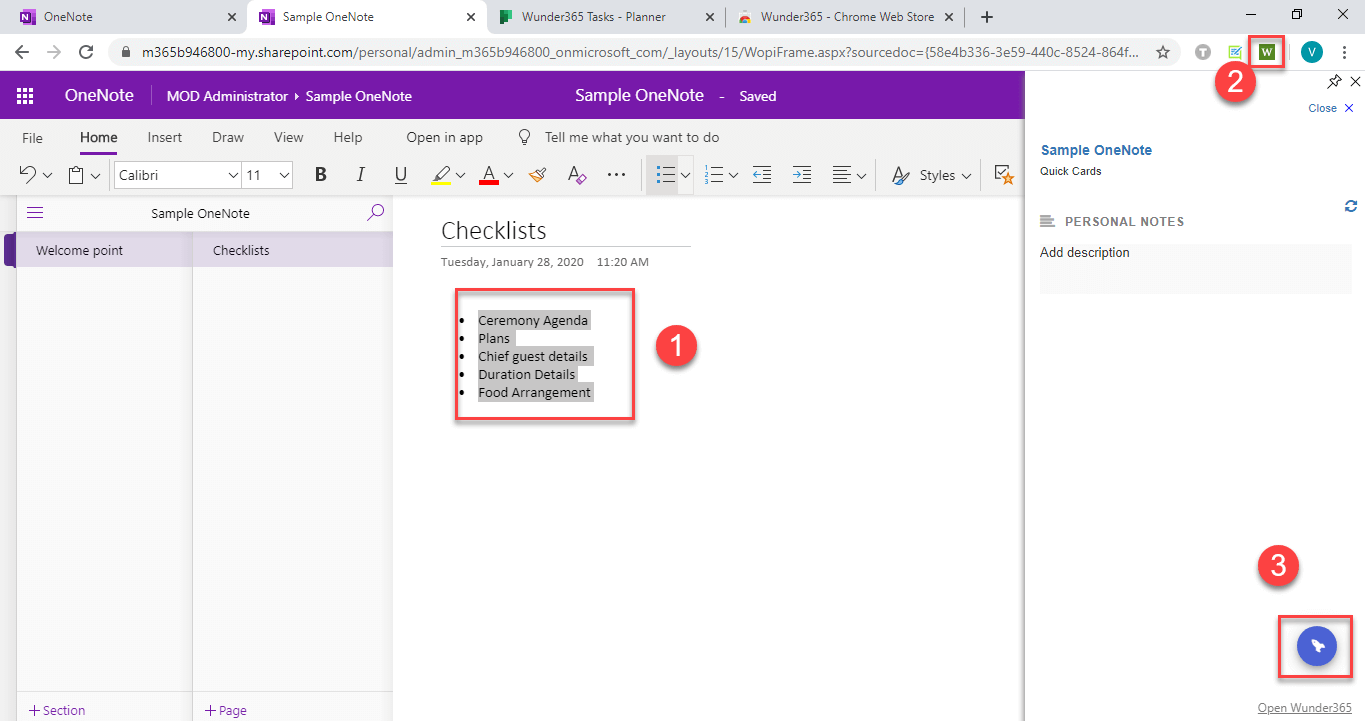Expand the Paste options dropdown
The image size is (1365, 721).
pos(95,176)
